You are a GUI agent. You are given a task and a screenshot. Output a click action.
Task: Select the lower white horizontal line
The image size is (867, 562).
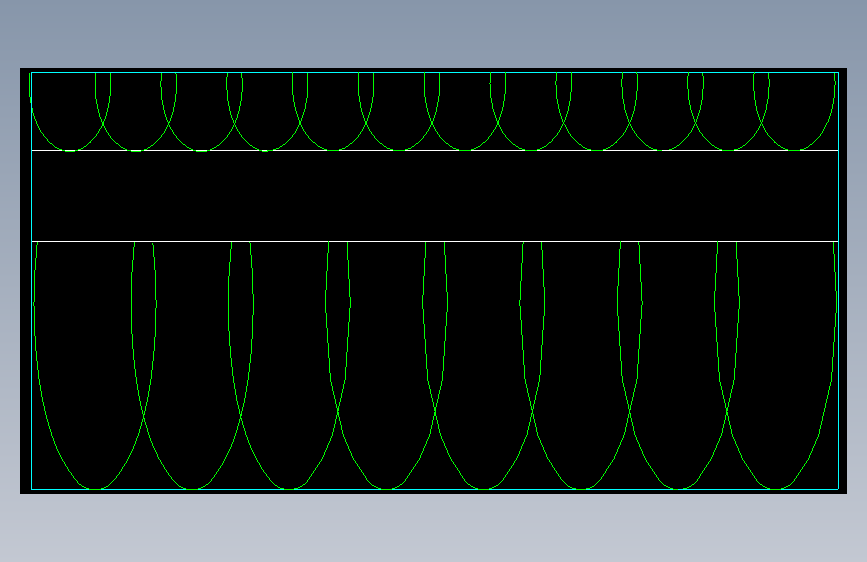click(435, 241)
